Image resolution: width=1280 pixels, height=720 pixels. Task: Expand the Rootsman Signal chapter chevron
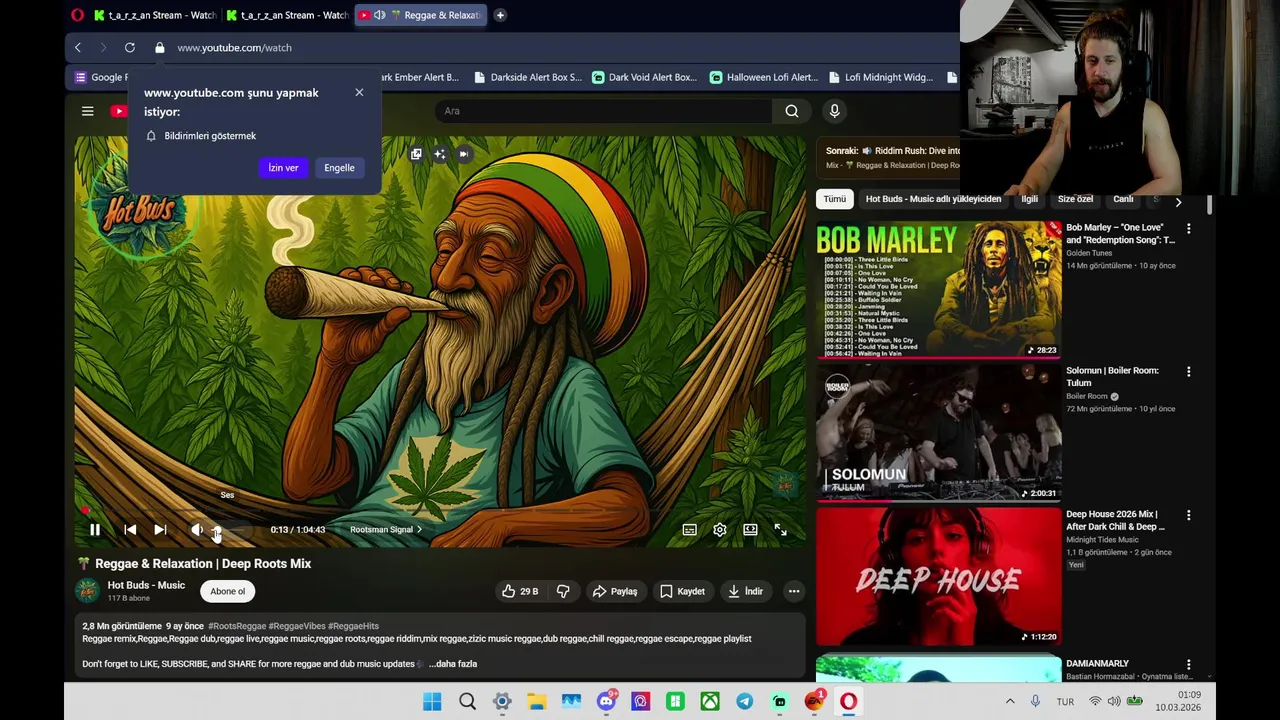pyautogui.click(x=419, y=530)
